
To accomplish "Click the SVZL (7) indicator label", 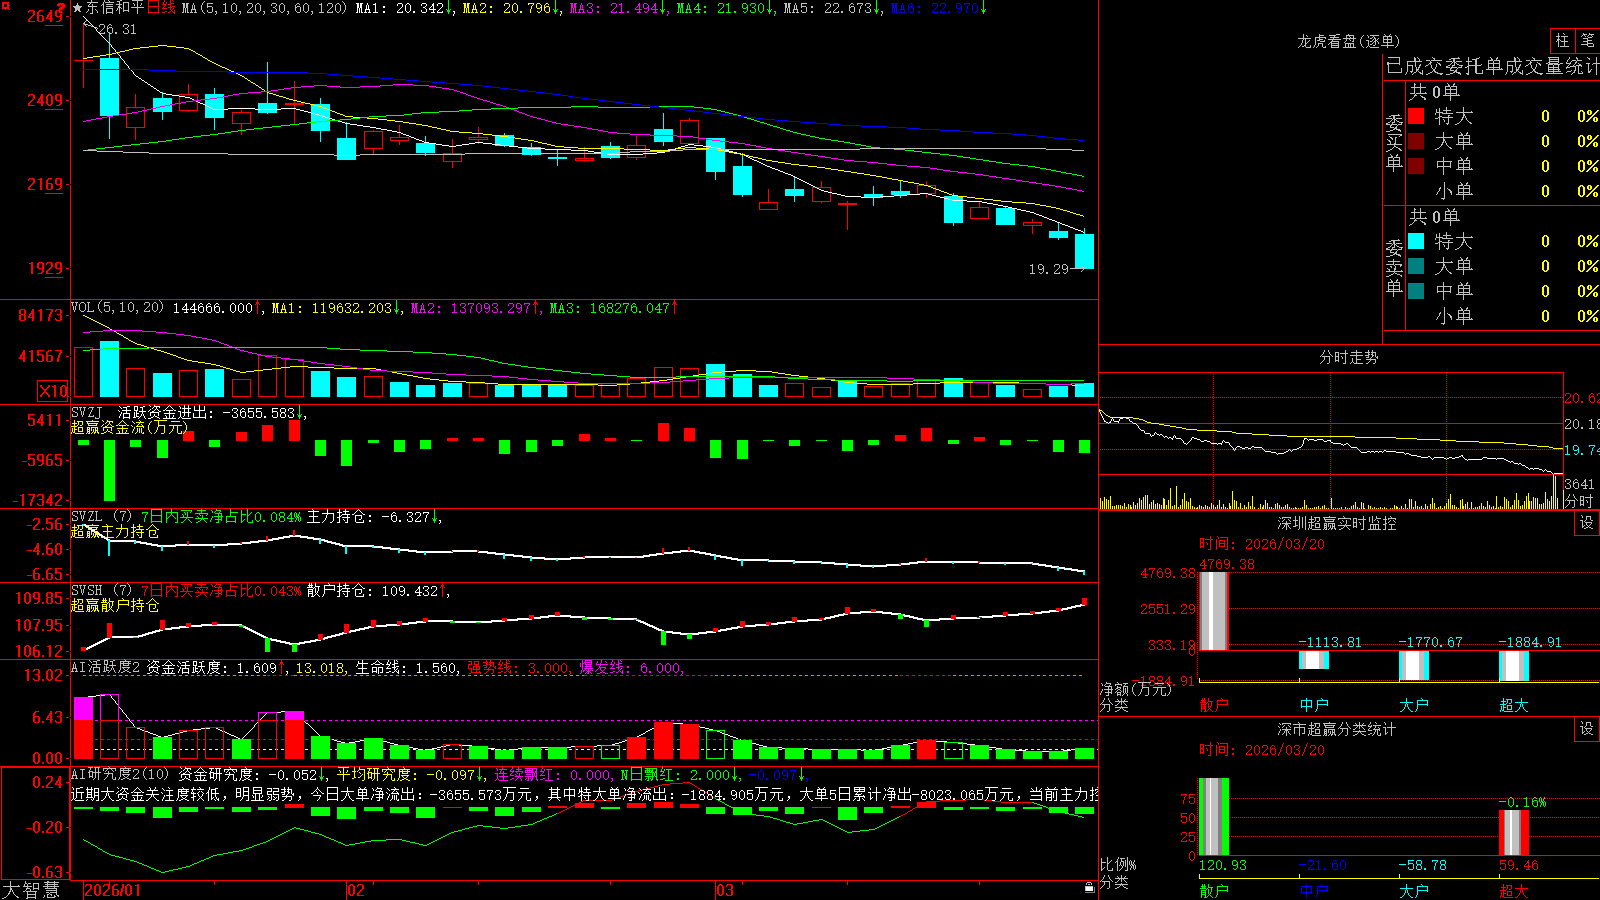I will 101,516.
